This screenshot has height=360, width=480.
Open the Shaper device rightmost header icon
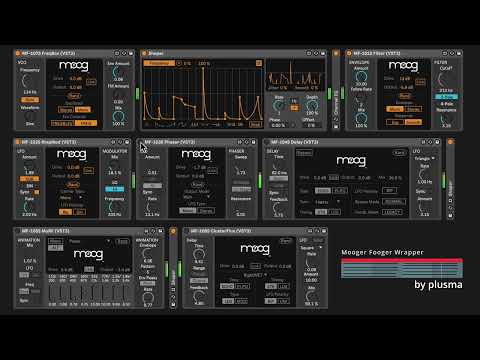(323, 53)
